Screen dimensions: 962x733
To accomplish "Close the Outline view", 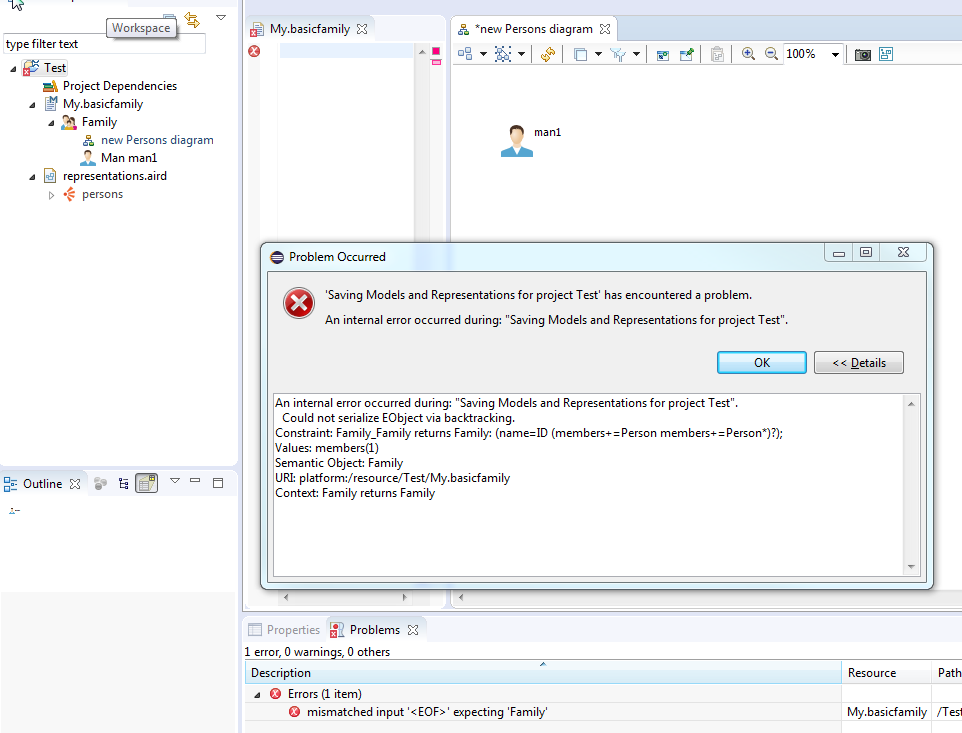I will [x=75, y=484].
